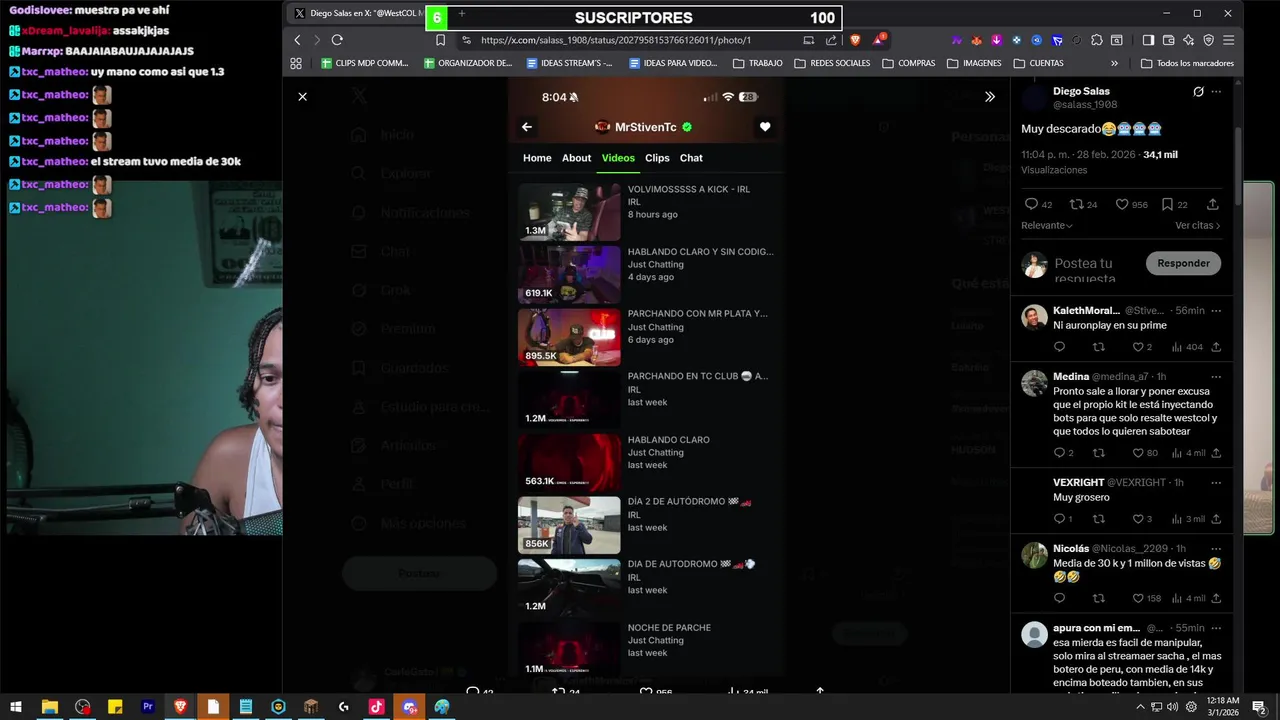Bookmark the main post (22 saves)
Image resolution: width=1280 pixels, height=720 pixels.
(1167, 204)
